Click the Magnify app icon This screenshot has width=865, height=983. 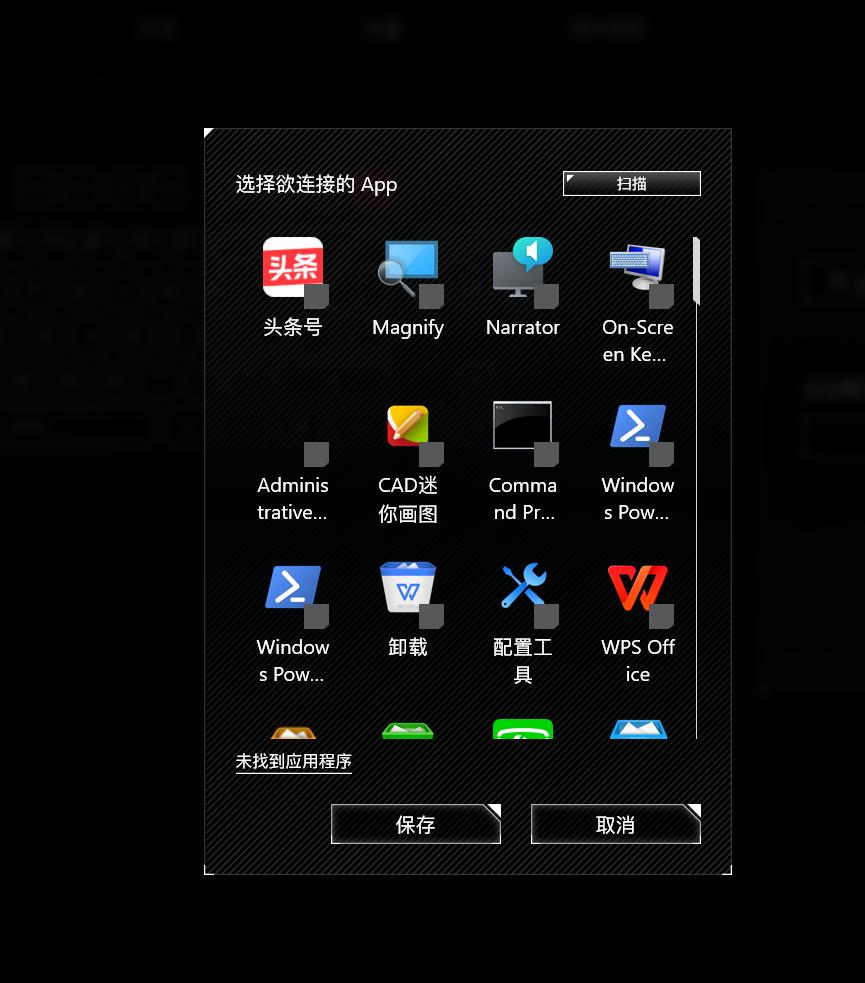click(408, 266)
